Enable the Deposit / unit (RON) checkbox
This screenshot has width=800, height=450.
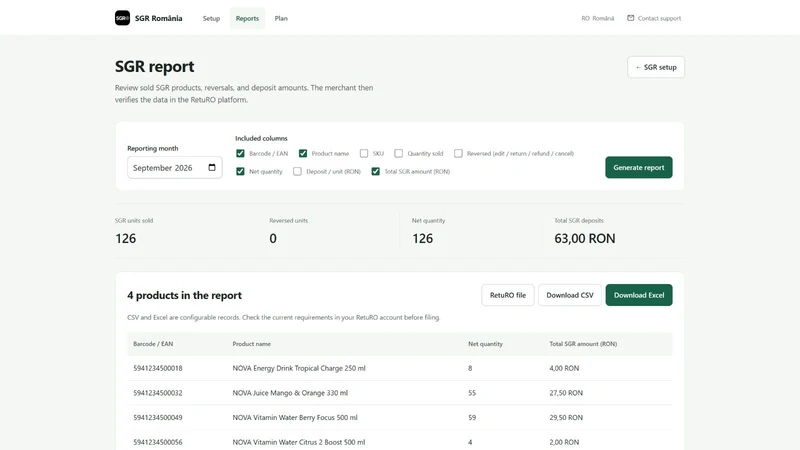pos(297,171)
